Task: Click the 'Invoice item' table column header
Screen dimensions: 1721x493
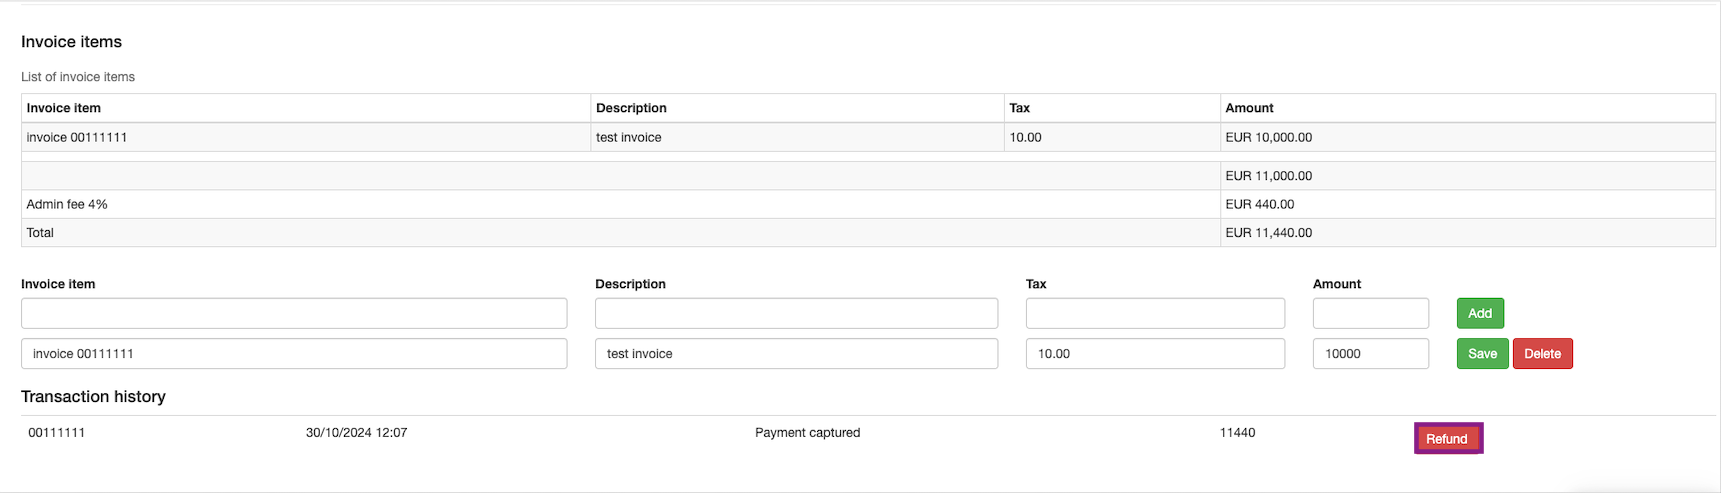Action: [x=64, y=108]
